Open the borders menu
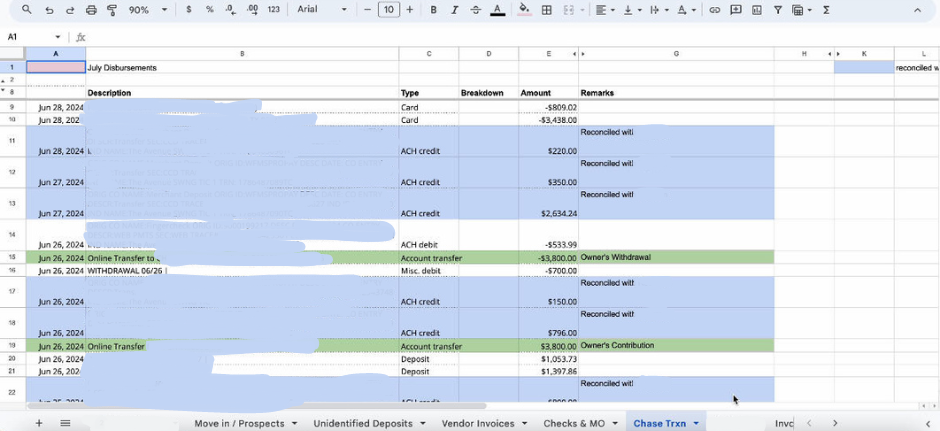This screenshot has width=940, height=431. (x=546, y=10)
